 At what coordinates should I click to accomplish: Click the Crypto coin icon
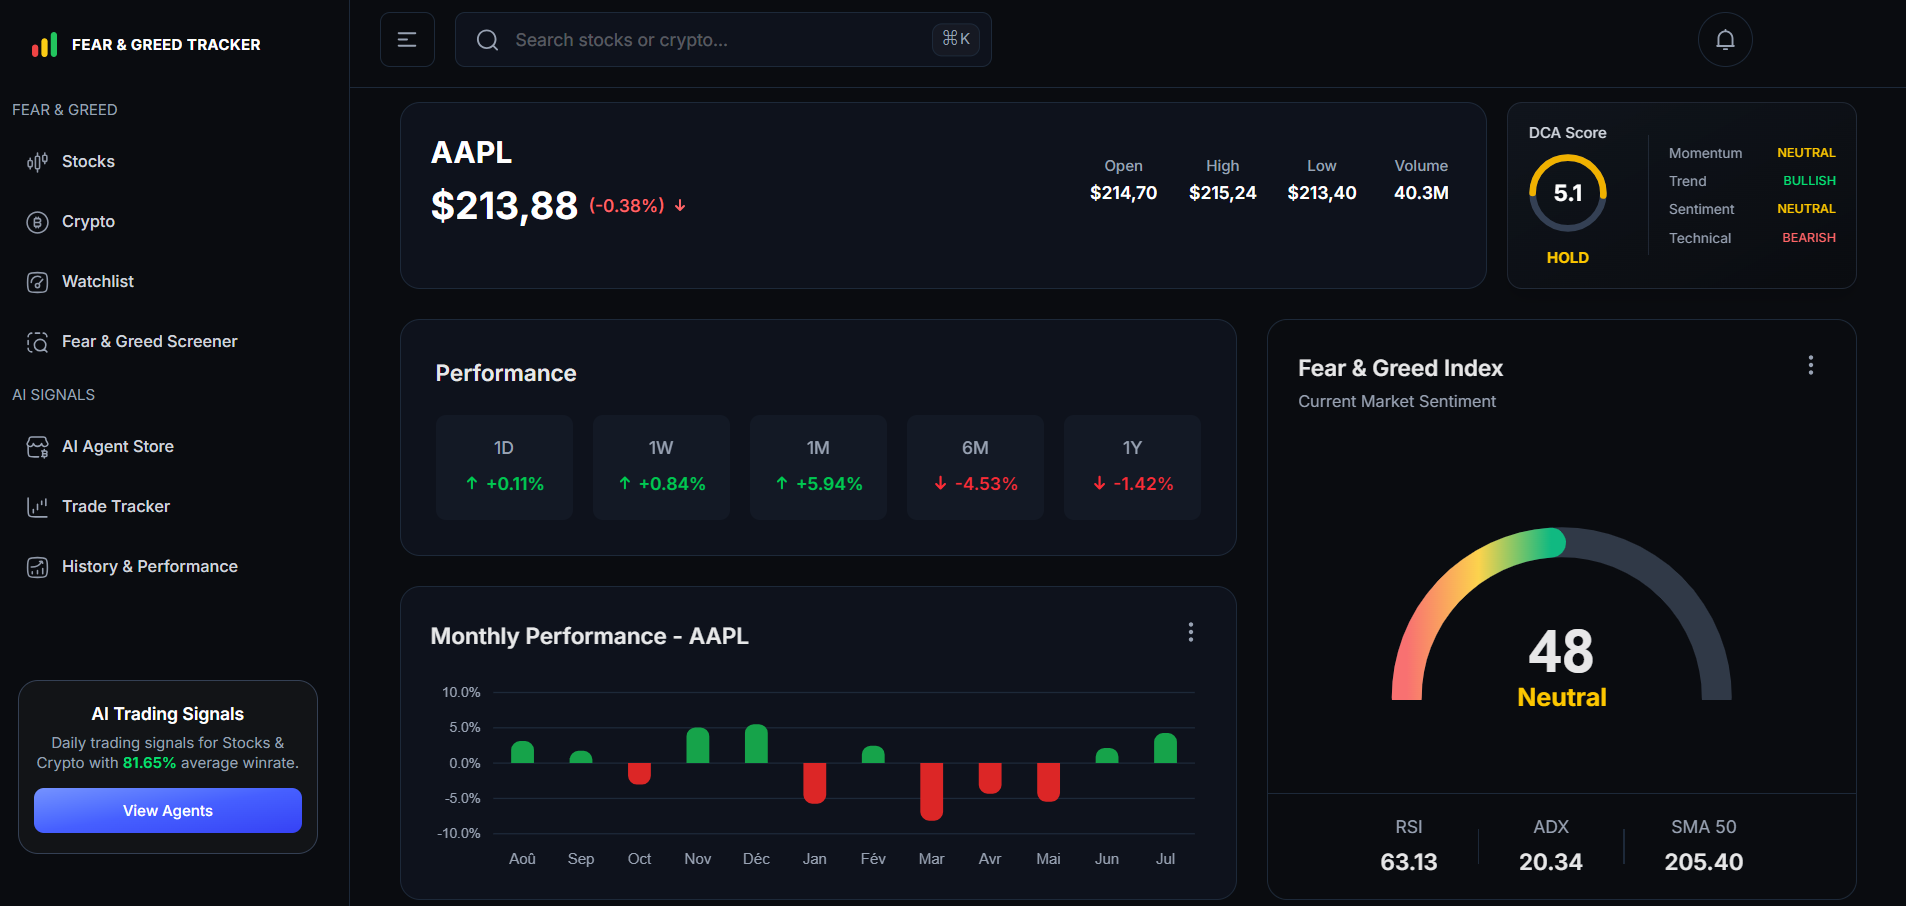point(37,222)
